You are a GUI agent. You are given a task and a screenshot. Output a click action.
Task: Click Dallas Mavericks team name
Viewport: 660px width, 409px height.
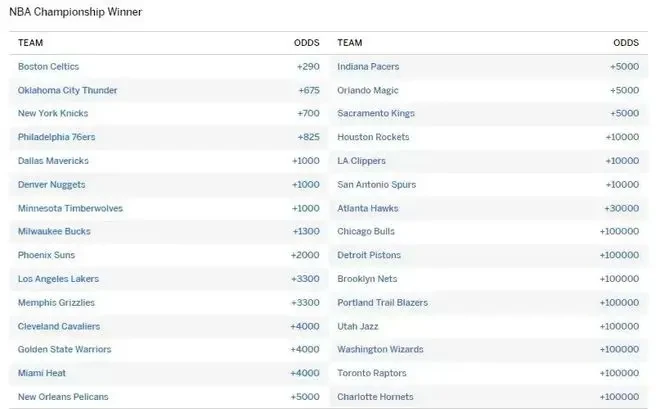(53, 161)
